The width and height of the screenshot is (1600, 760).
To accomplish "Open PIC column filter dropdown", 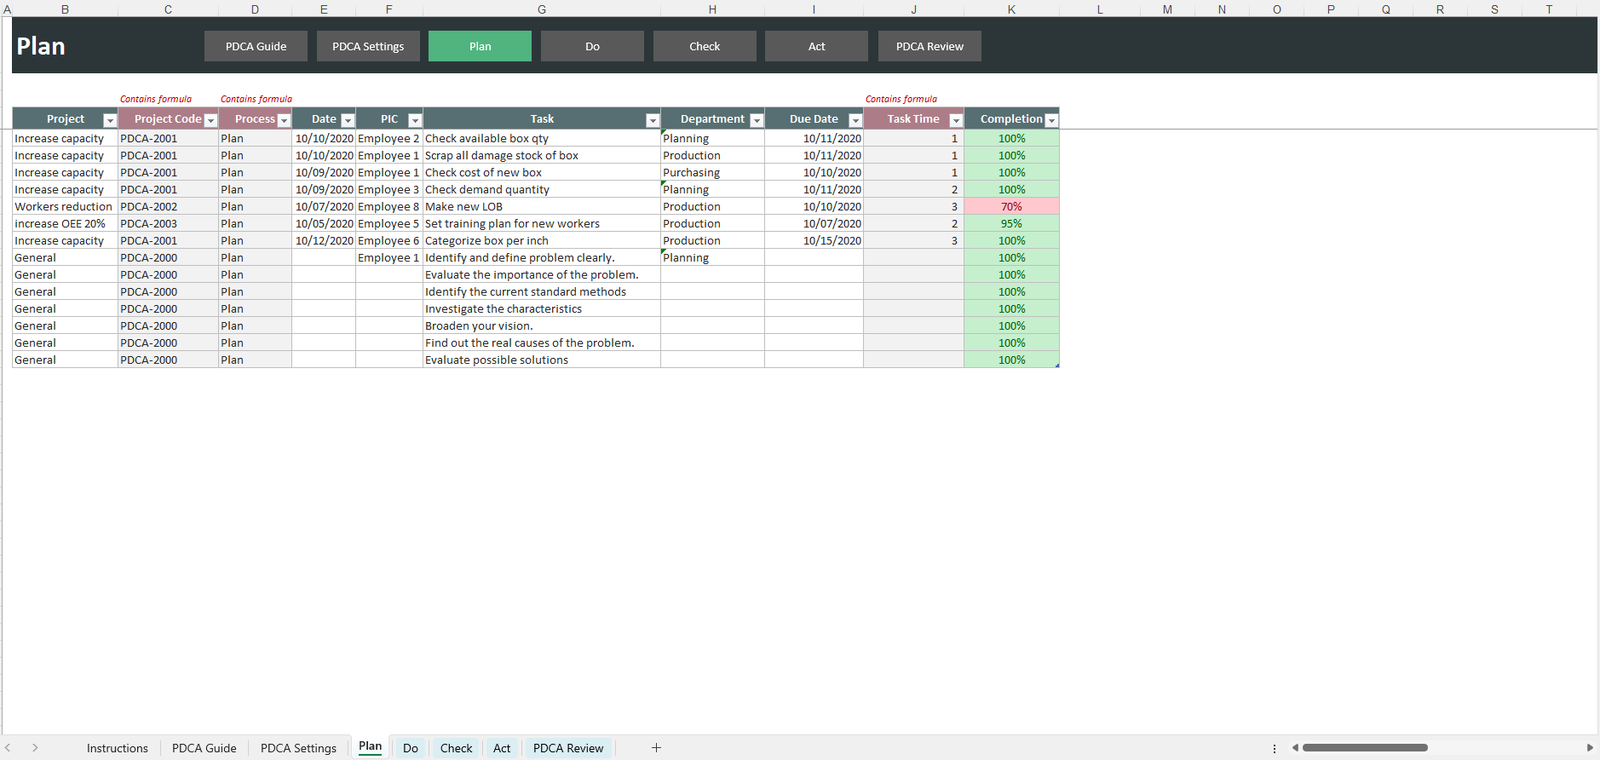I will (415, 120).
